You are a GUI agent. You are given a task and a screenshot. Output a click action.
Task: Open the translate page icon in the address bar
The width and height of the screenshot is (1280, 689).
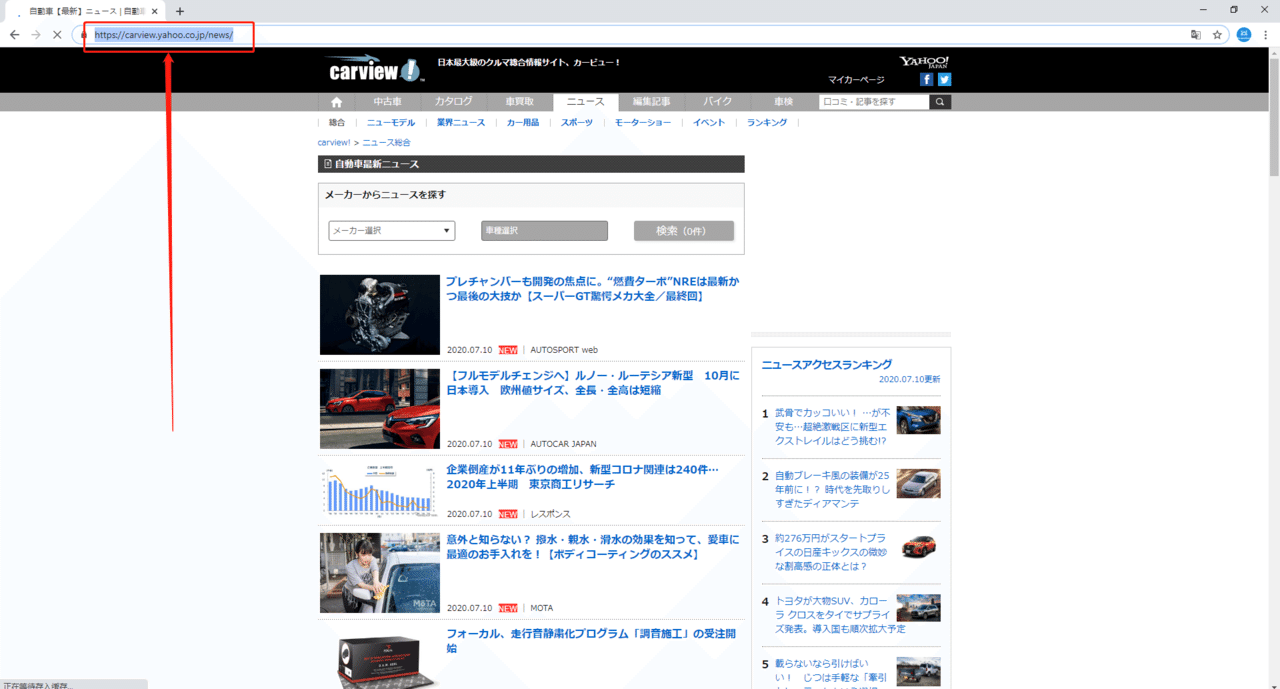(x=1195, y=34)
